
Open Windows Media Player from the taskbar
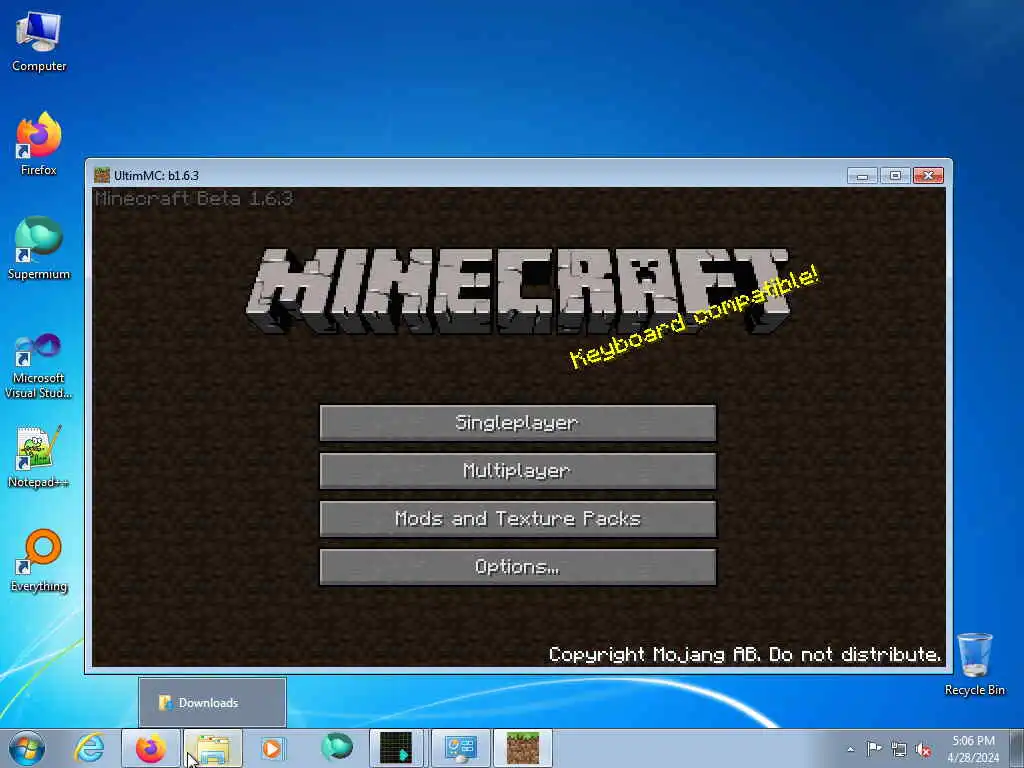click(273, 748)
